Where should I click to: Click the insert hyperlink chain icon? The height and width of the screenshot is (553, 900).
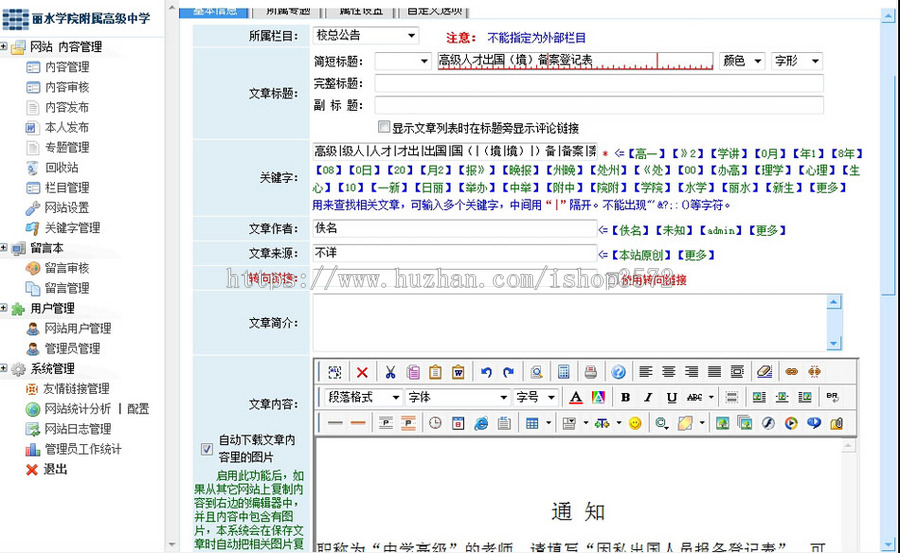pos(792,372)
